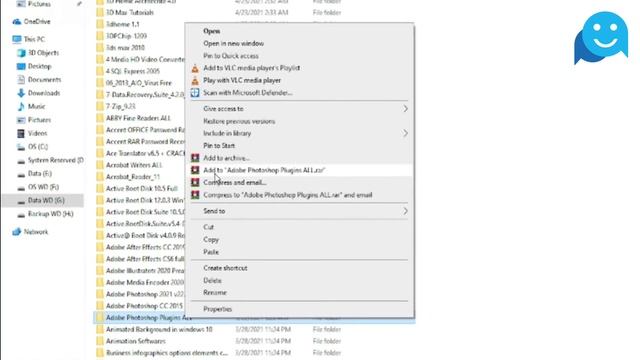Click the Pictures icon under This PC
Viewport: 640px width, 360px height.
click(x=21, y=120)
